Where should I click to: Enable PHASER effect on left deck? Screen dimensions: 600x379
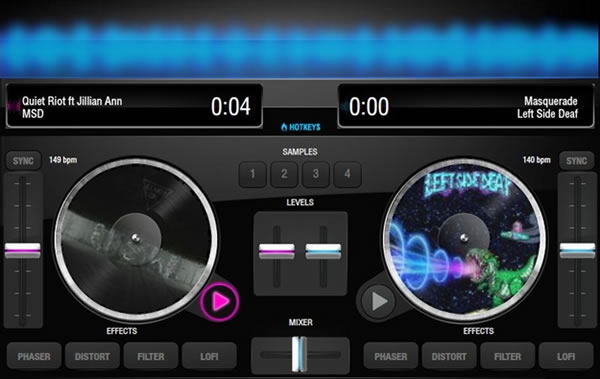click(34, 356)
